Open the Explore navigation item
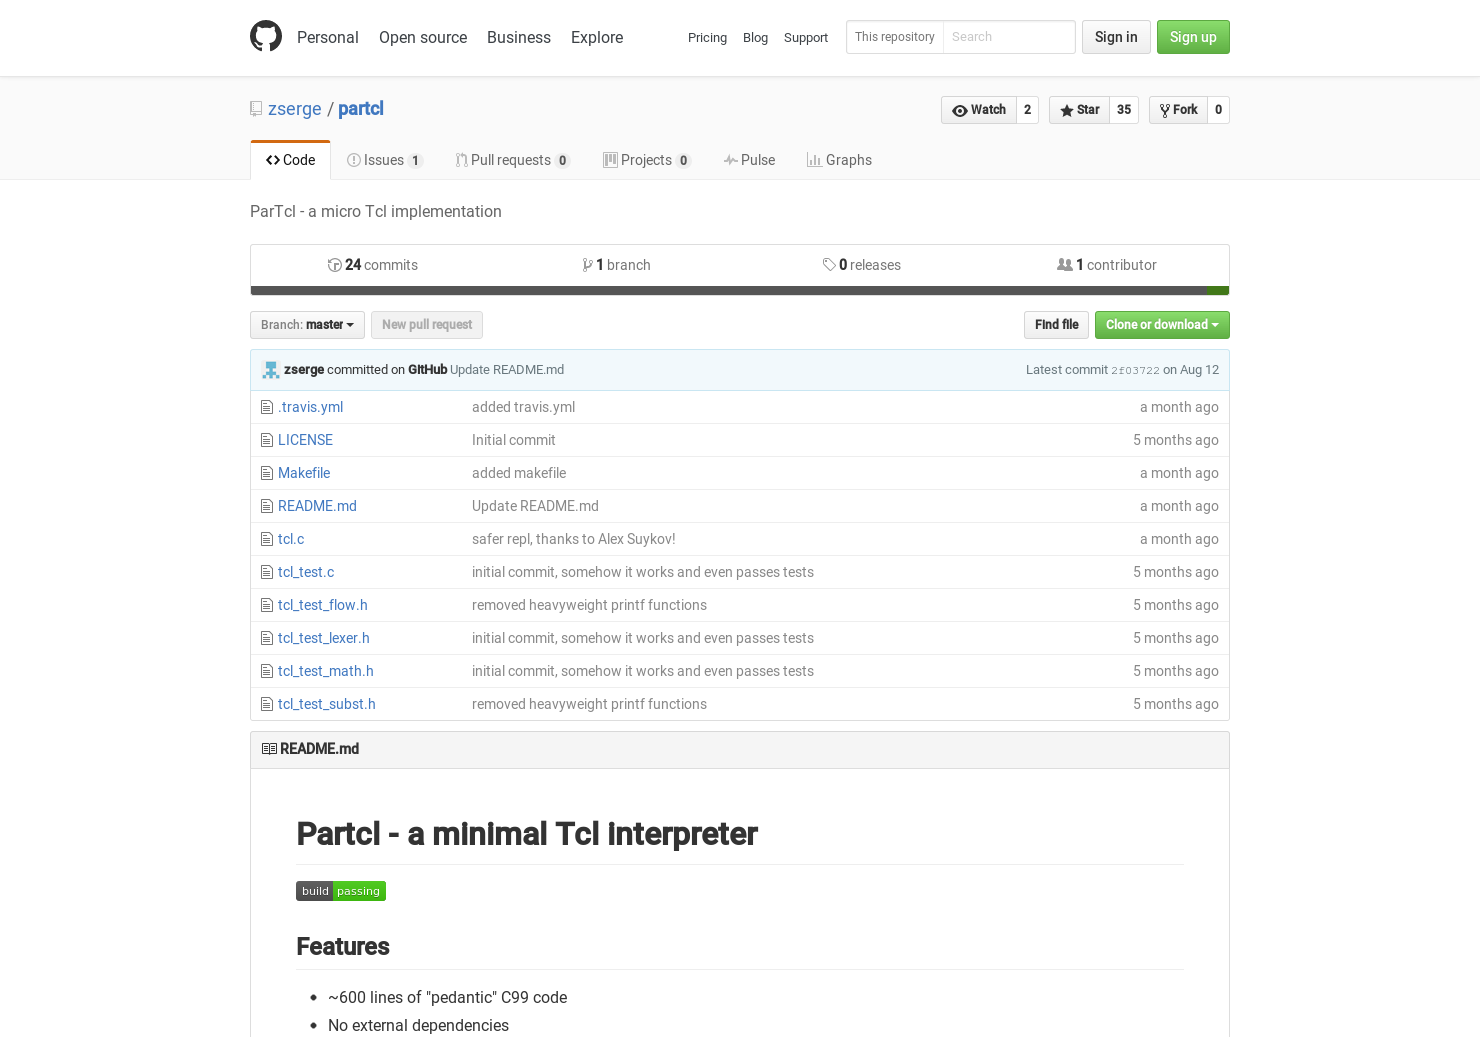 click(x=597, y=37)
